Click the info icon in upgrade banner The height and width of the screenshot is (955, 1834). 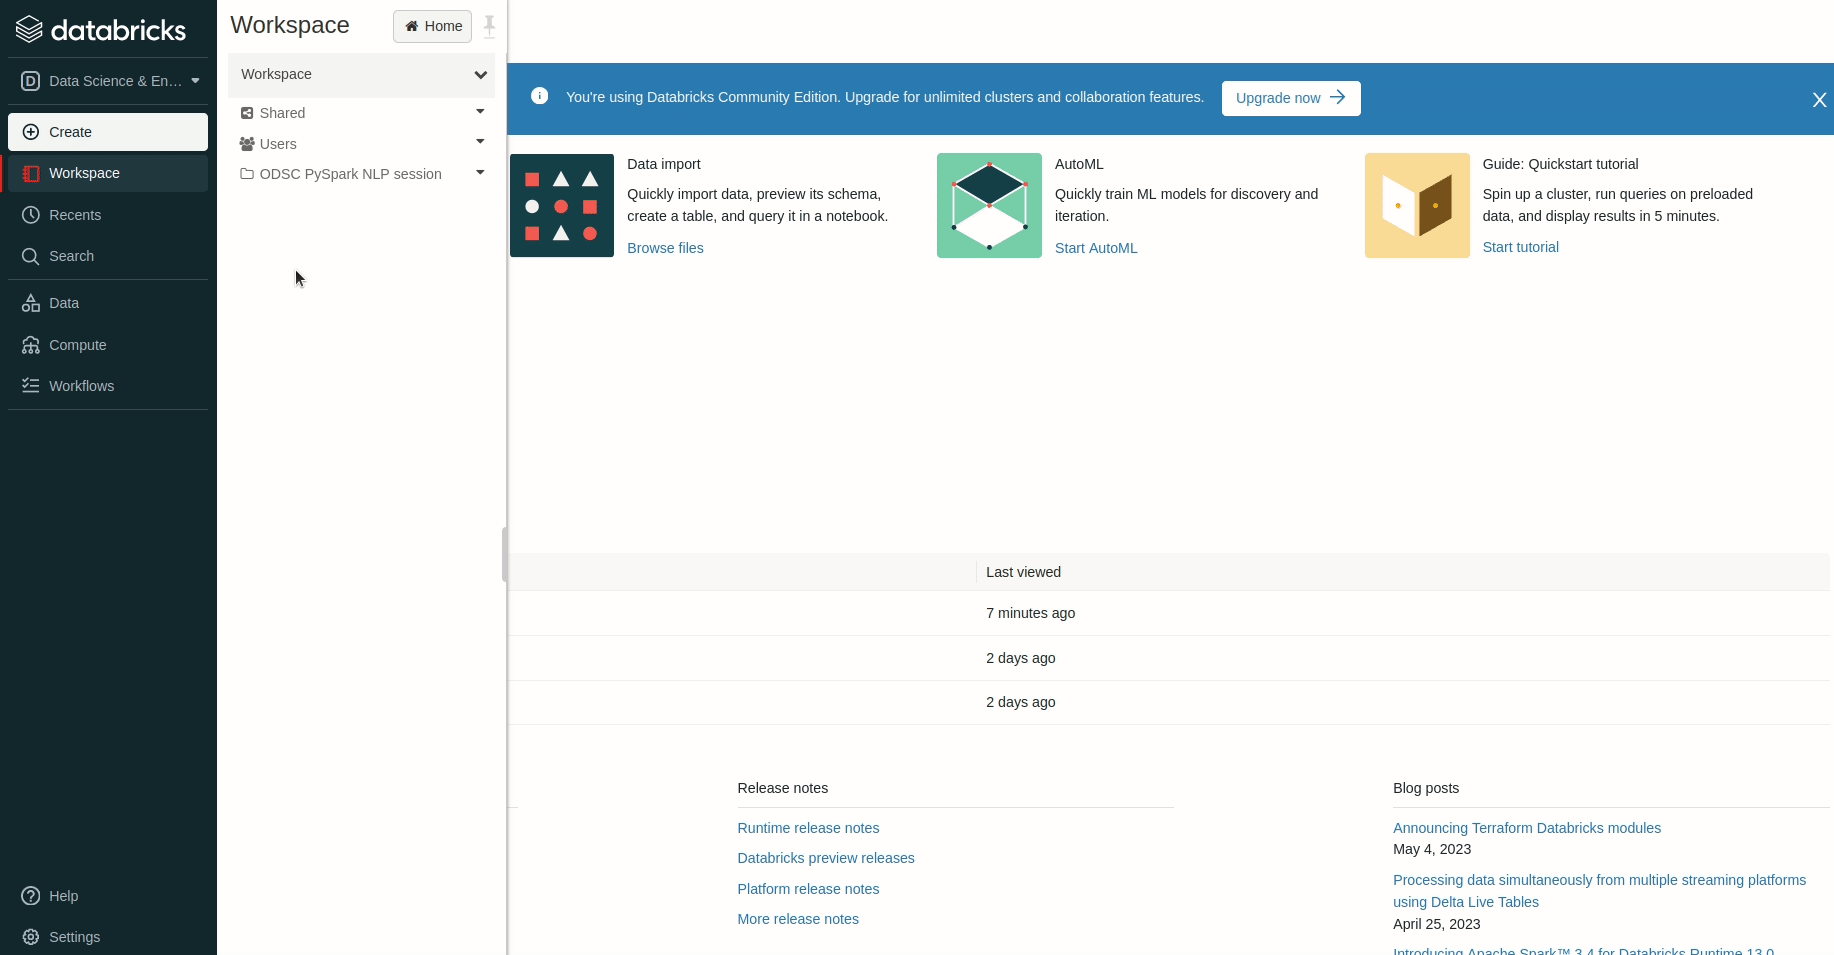coord(540,96)
